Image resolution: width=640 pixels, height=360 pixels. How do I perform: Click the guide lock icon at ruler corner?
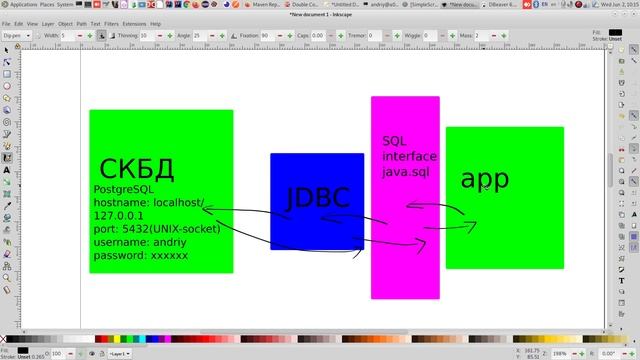17,47
